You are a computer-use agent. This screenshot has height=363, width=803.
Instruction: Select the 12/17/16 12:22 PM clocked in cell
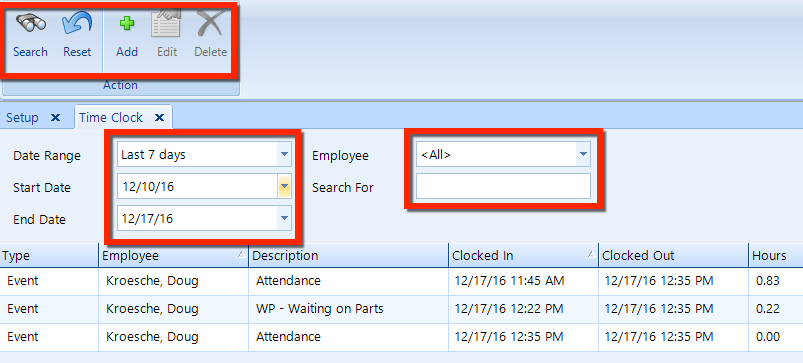[x=523, y=309]
